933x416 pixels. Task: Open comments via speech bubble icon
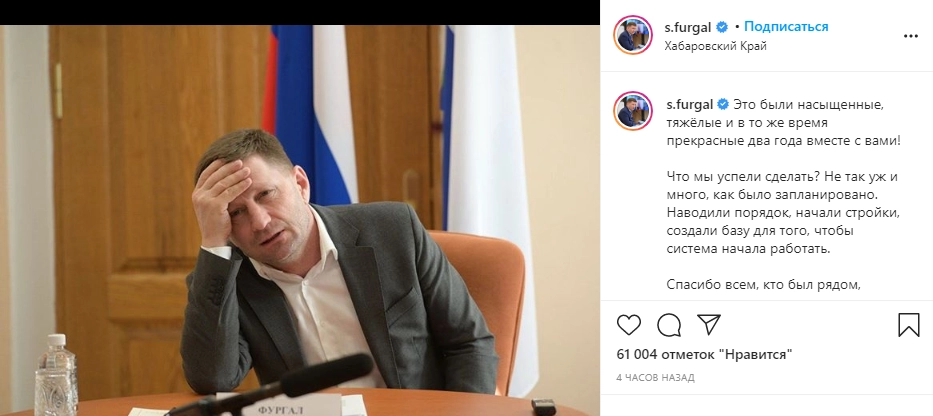click(x=669, y=325)
